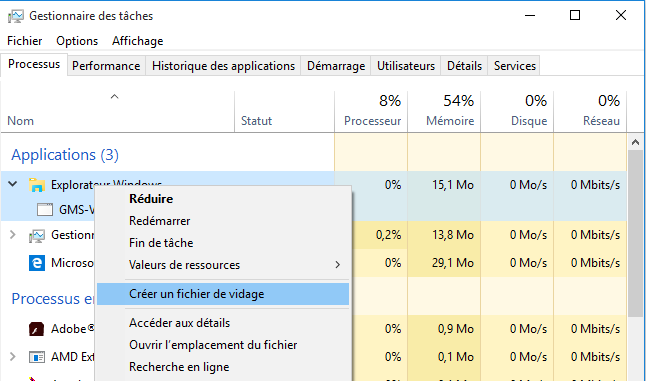The height and width of the screenshot is (381, 646).
Task: Sort by the Processeur column header
Action: tap(371, 112)
